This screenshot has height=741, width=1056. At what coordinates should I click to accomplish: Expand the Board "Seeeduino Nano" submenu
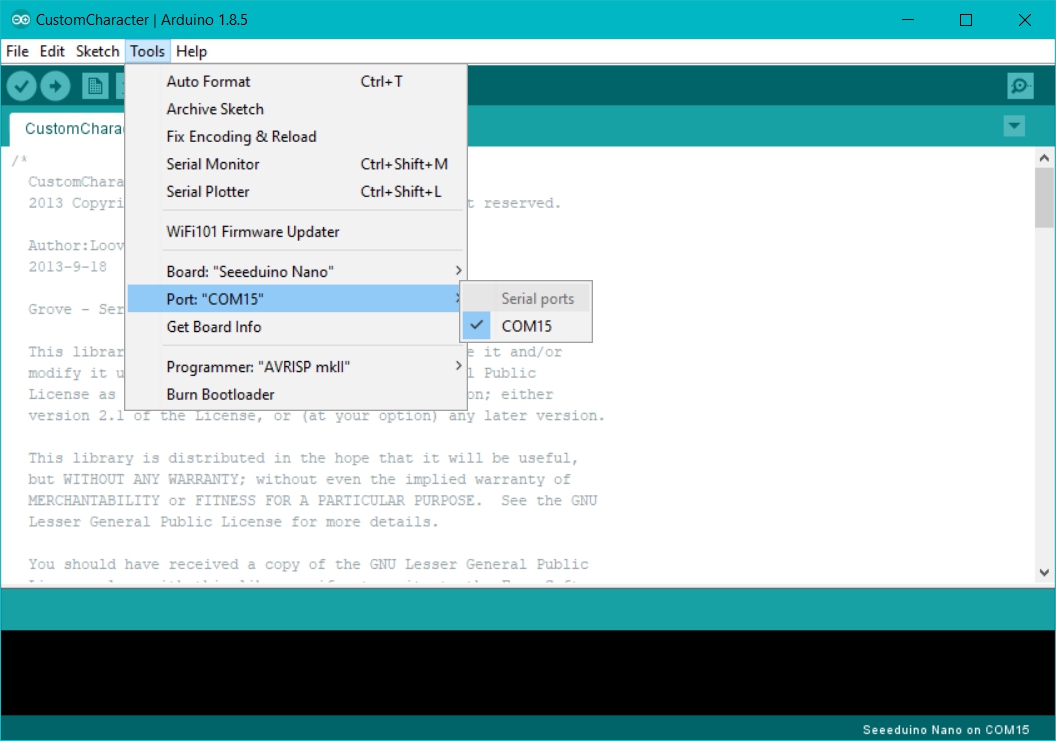(296, 271)
